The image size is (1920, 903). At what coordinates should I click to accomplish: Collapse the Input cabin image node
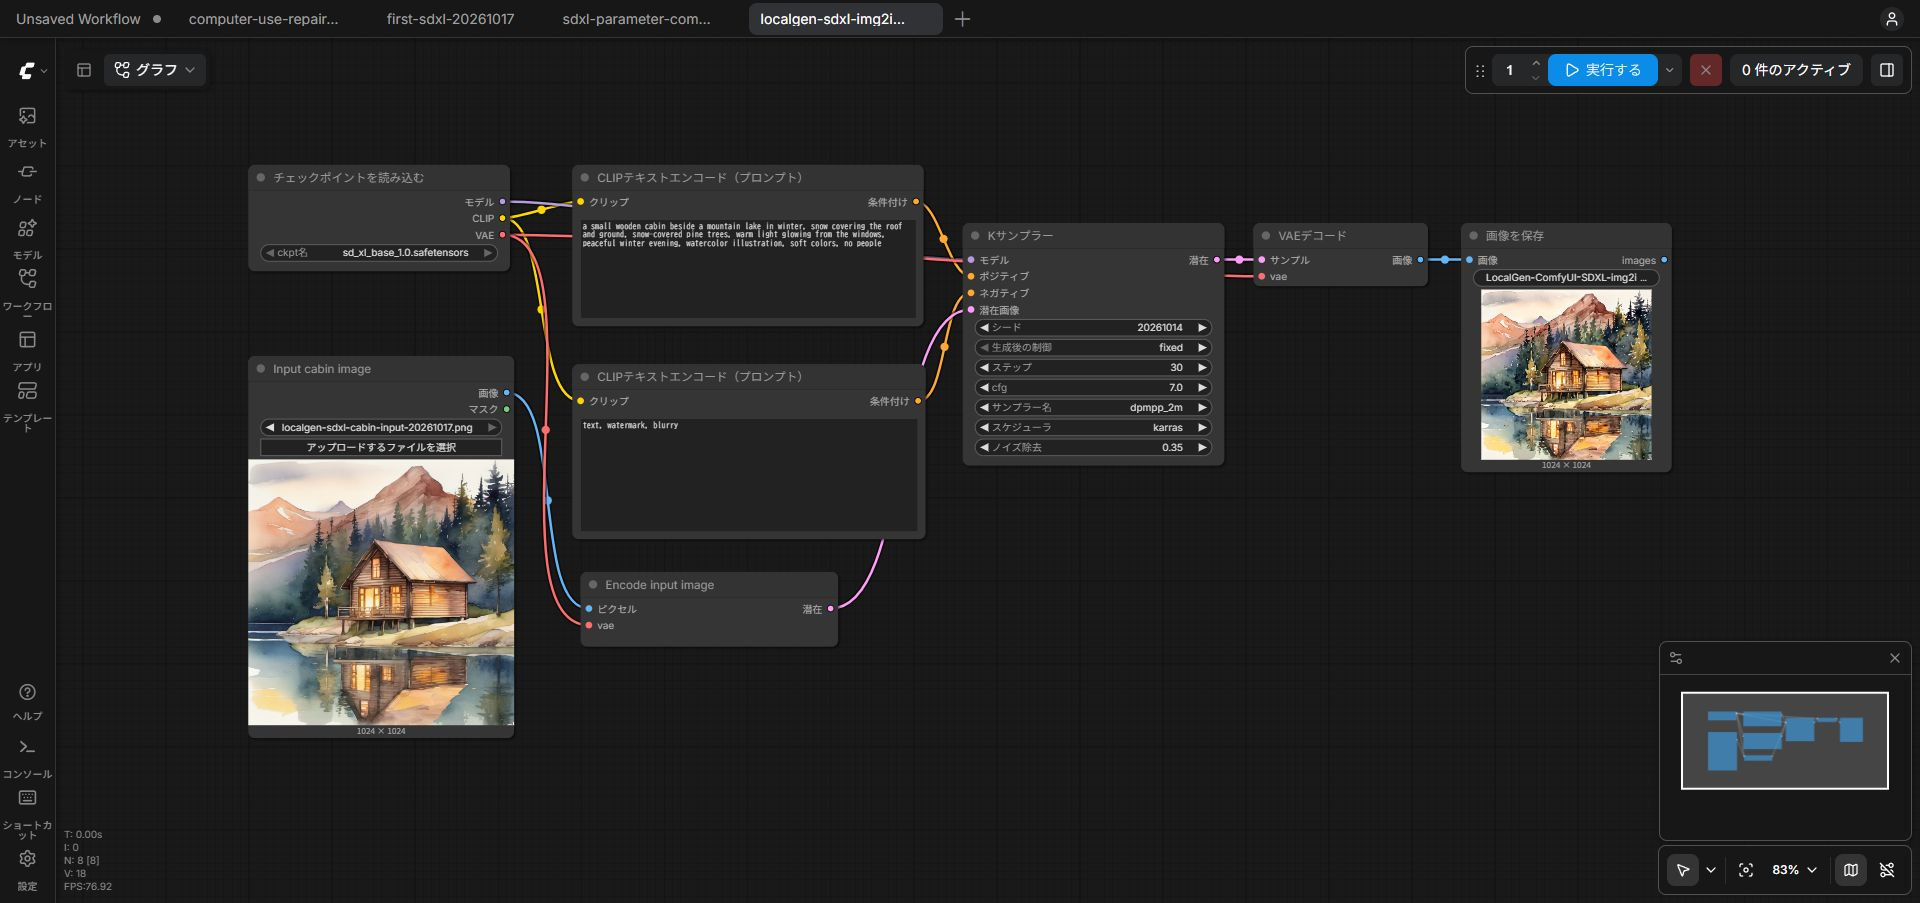coord(261,369)
